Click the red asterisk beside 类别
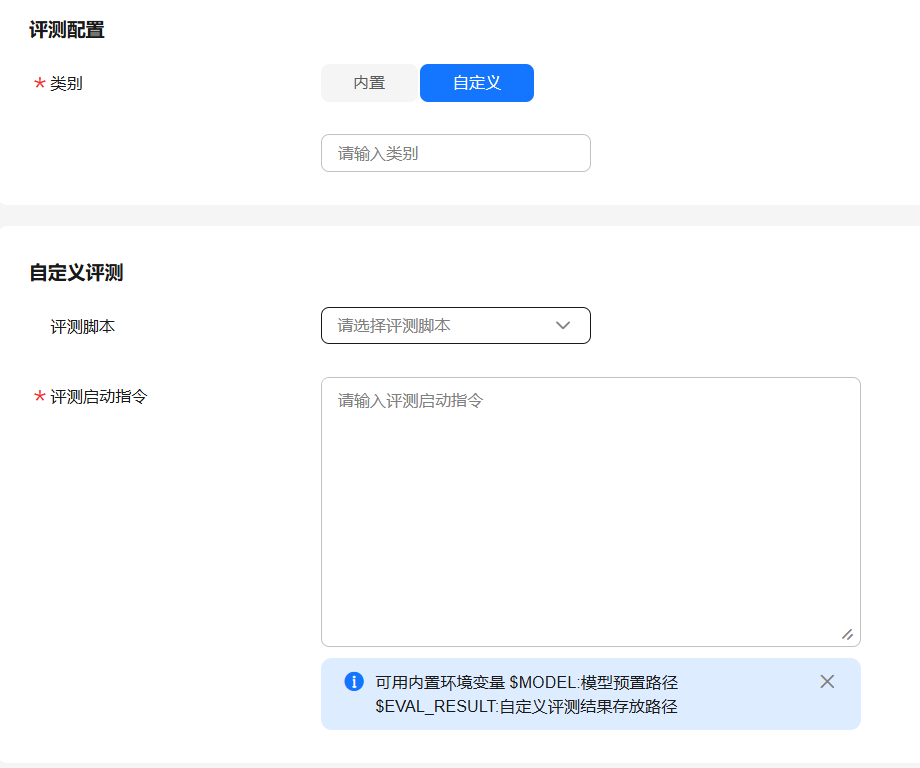The width and height of the screenshot is (920, 768). (40, 84)
